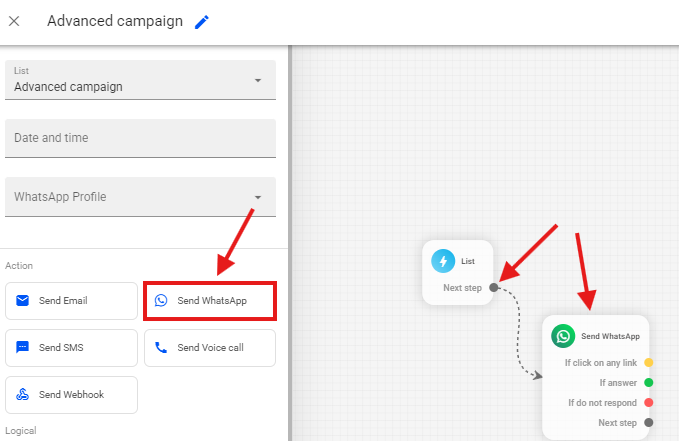Click the webhook icon in the action panel
The height and width of the screenshot is (441, 679).
coord(23,395)
